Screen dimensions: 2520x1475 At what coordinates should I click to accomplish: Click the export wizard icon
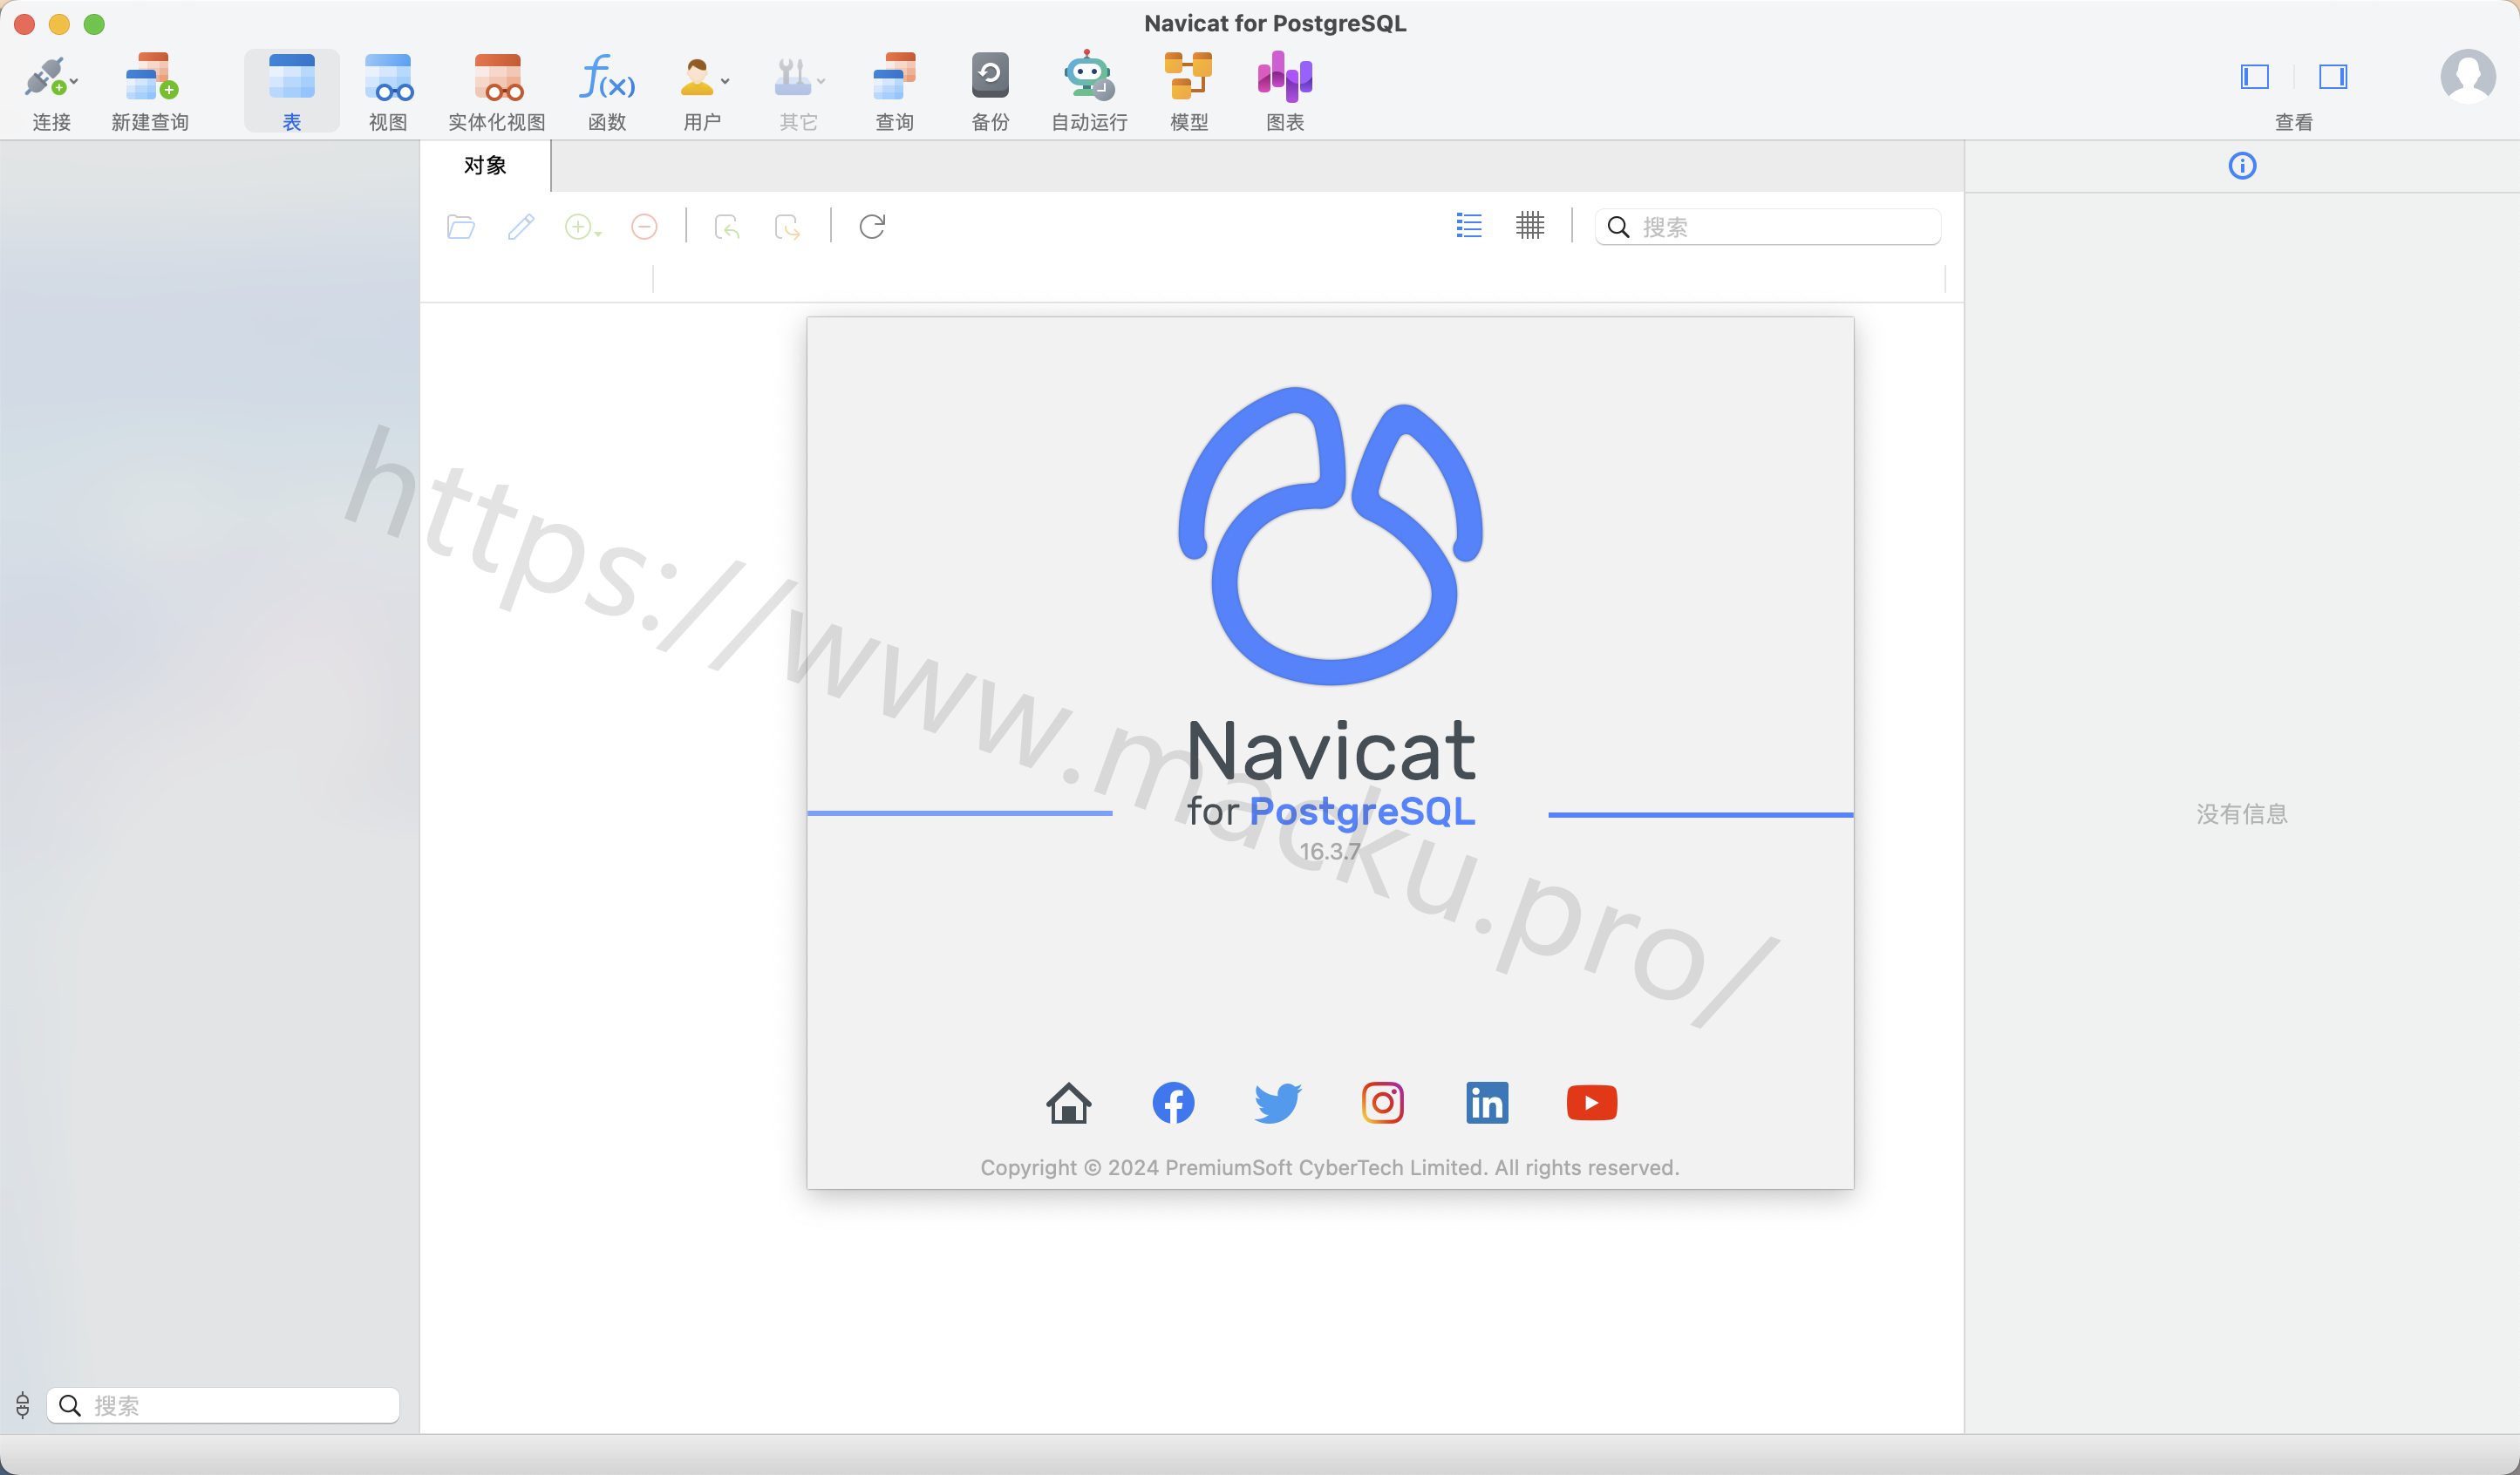pyautogui.click(x=788, y=227)
